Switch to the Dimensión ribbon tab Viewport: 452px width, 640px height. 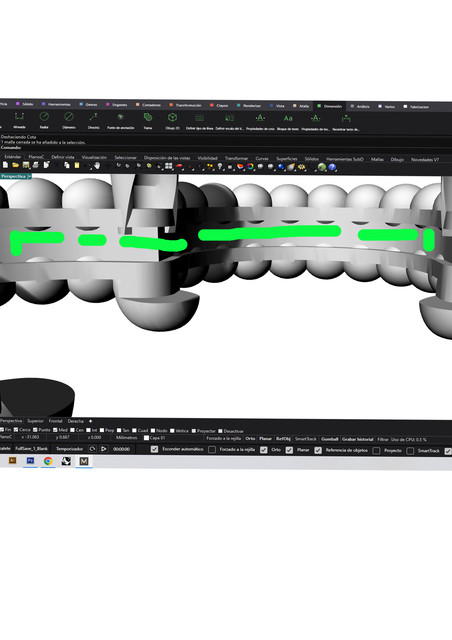pyautogui.click(x=329, y=106)
